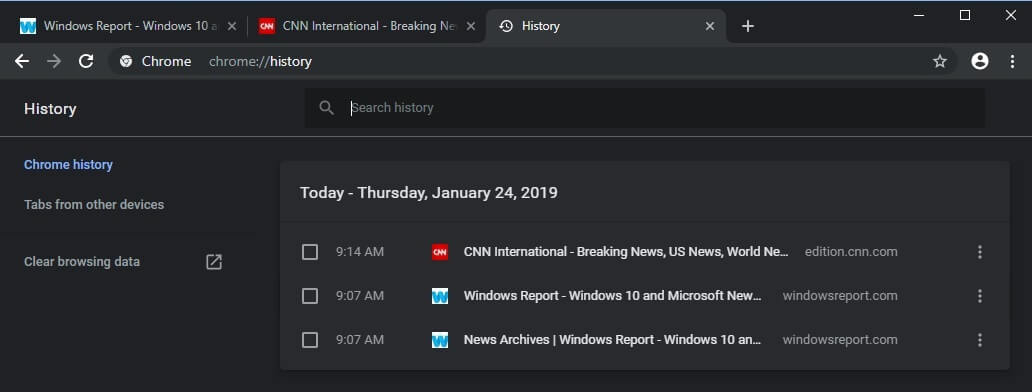Reload the page with refresh icon
The image size is (1032, 392).
[x=86, y=62]
